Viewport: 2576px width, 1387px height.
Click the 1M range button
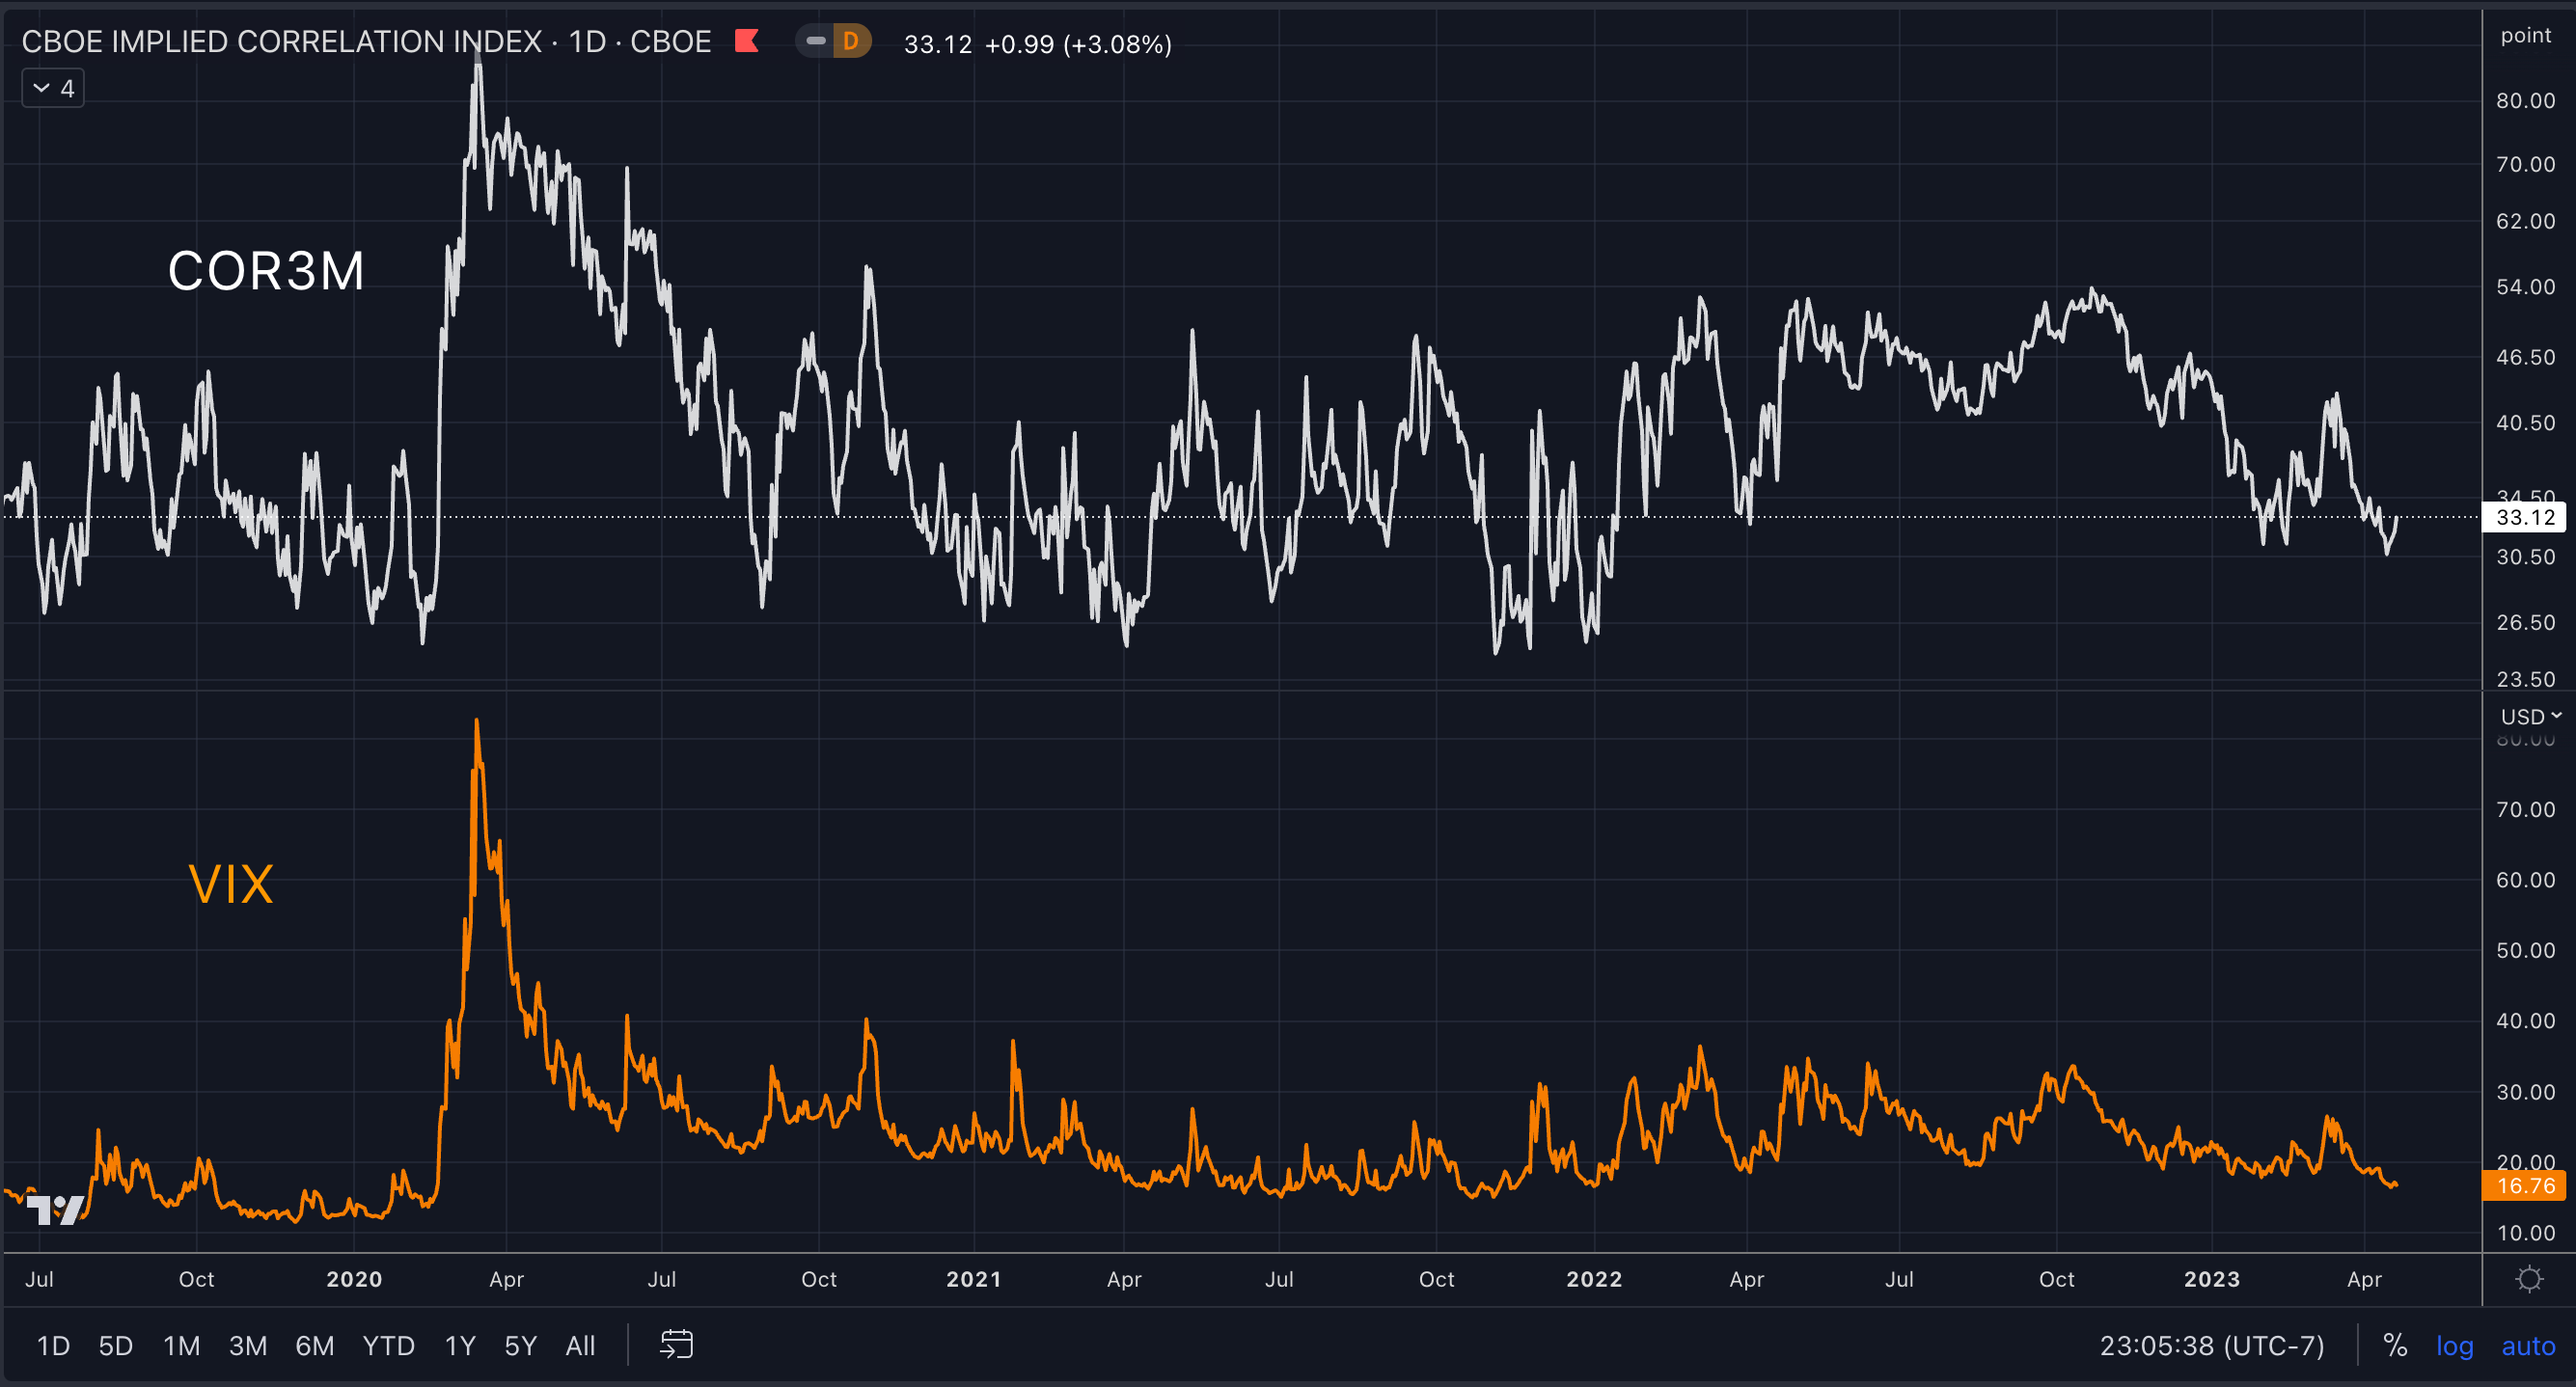[x=181, y=1345]
